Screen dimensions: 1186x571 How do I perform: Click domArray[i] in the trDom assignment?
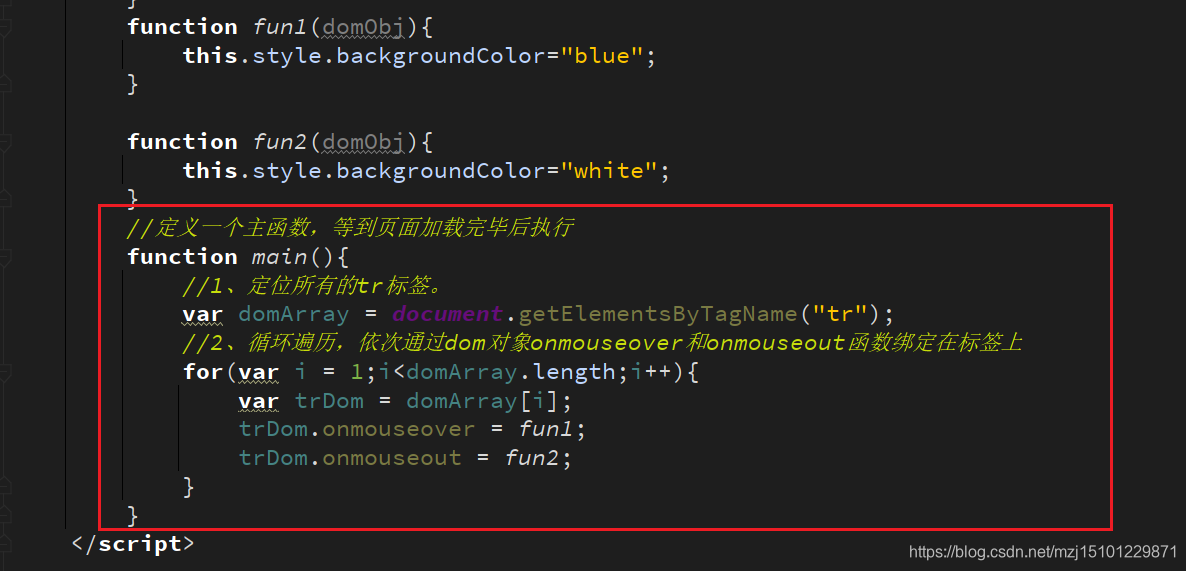(x=483, y=401)
